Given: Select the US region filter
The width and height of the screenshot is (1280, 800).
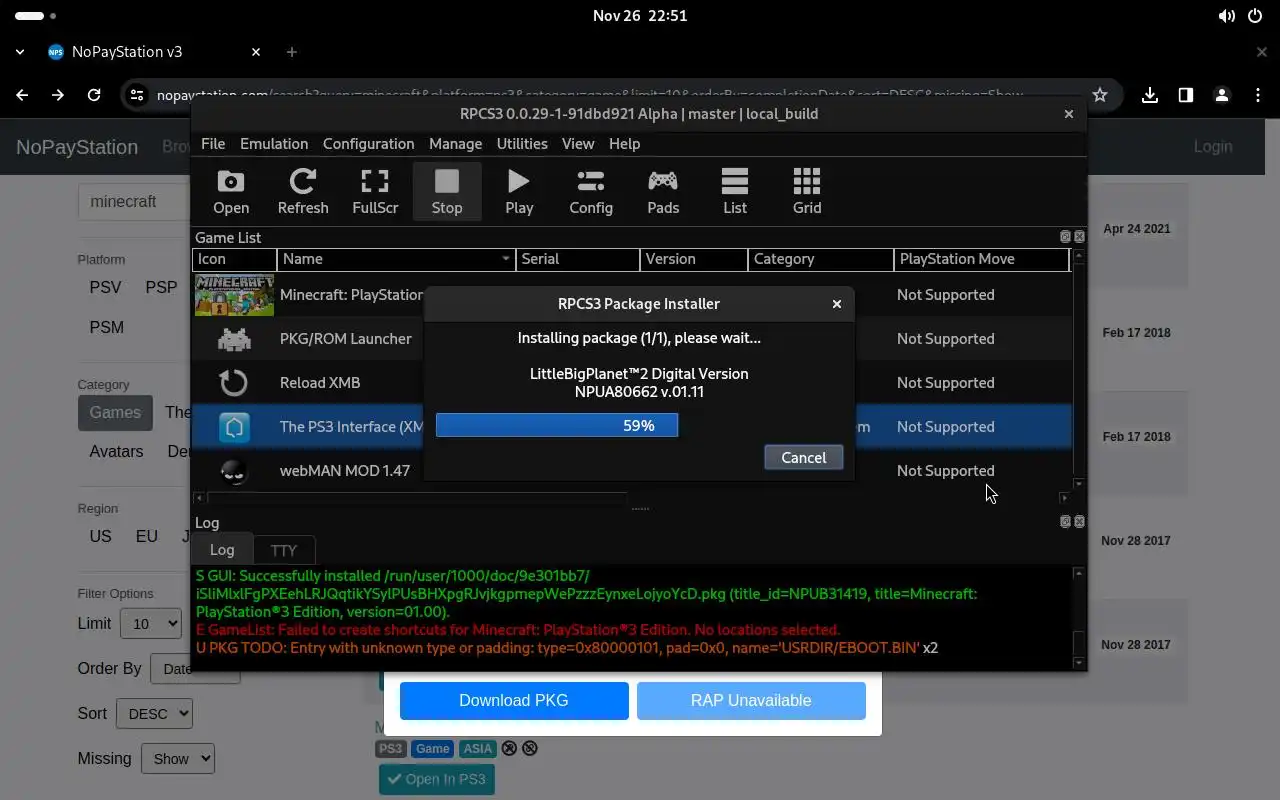Looking at the screenshot, I should [100, 536].
